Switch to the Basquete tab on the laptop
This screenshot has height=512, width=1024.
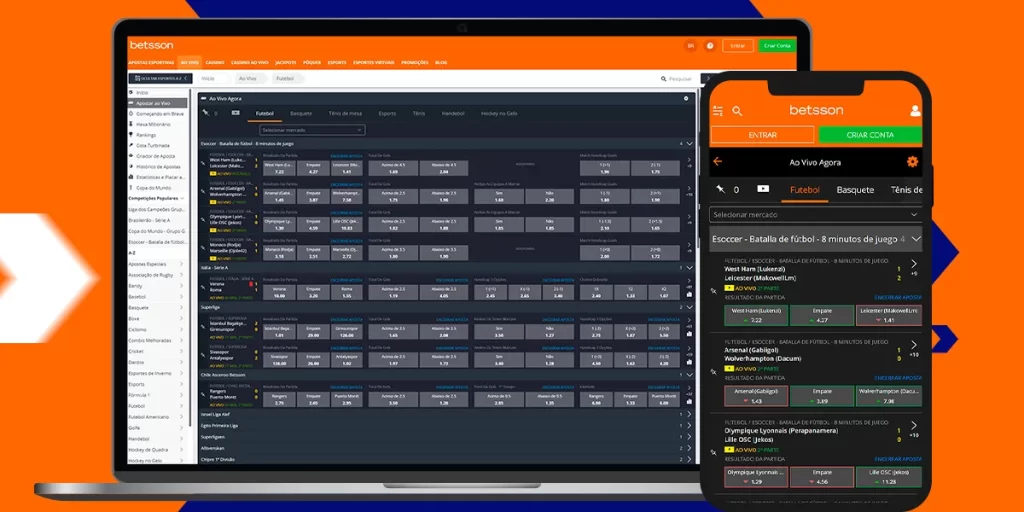pyautogui.click(x=301, y=114)
